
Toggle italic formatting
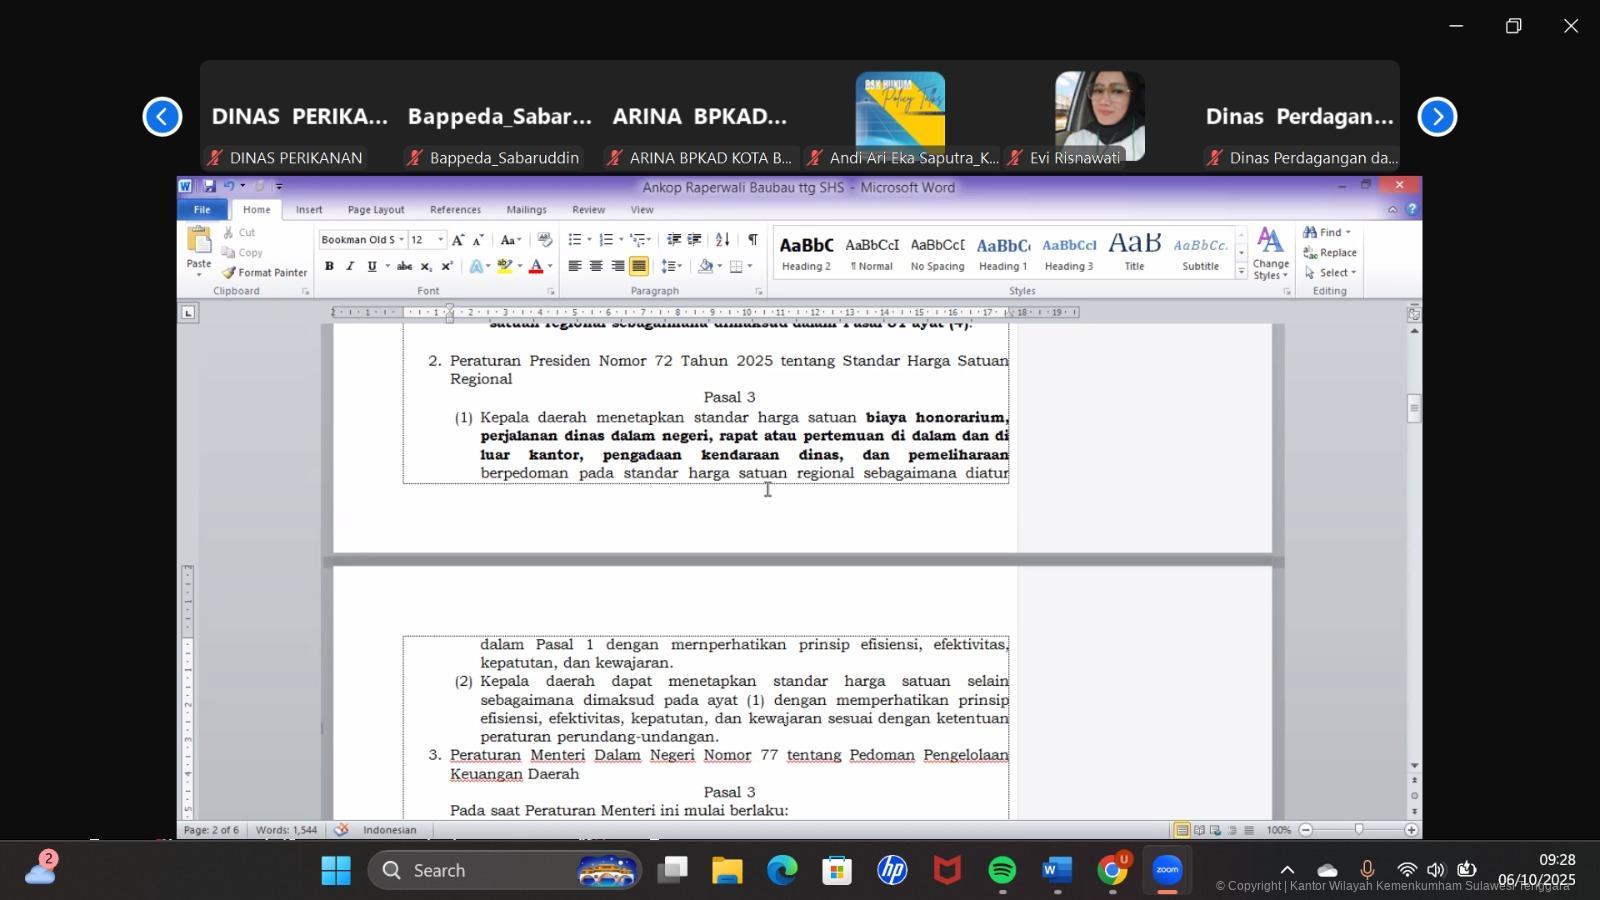(350, 266)
